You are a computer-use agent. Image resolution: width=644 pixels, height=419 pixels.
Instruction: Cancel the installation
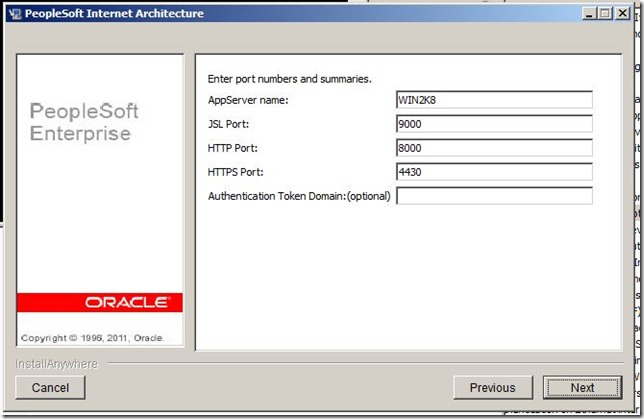[50, 387]
